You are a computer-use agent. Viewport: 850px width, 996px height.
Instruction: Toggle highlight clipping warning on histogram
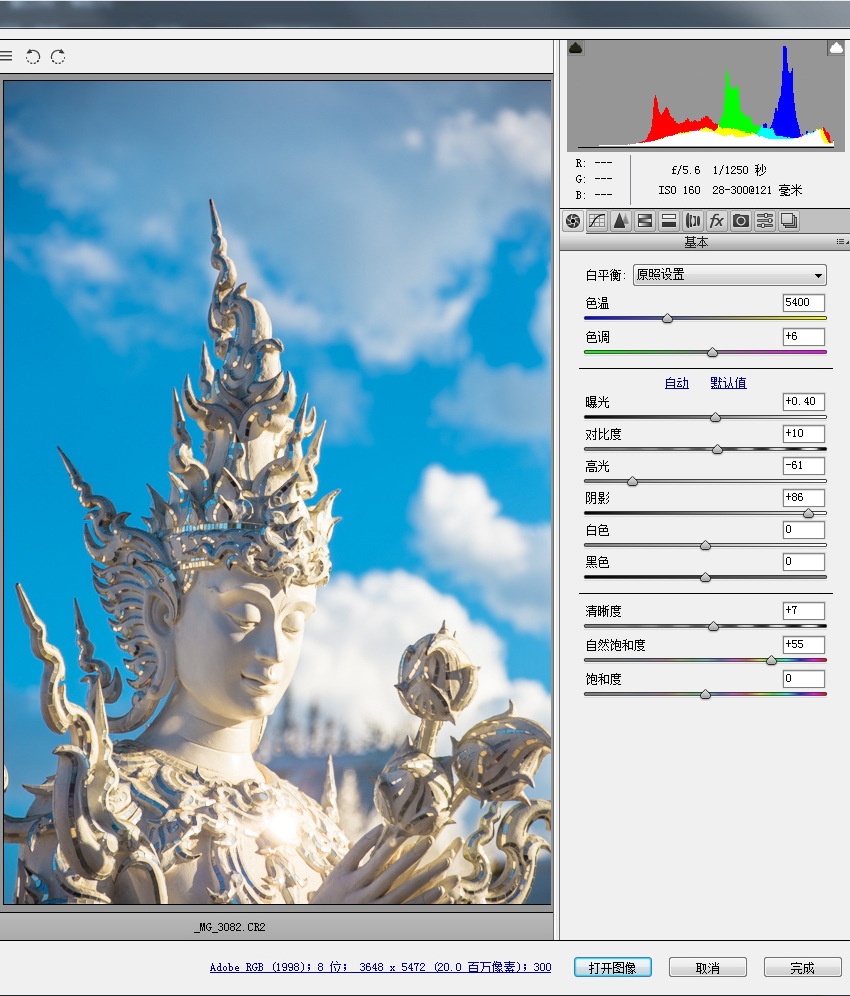pos(835,48)
